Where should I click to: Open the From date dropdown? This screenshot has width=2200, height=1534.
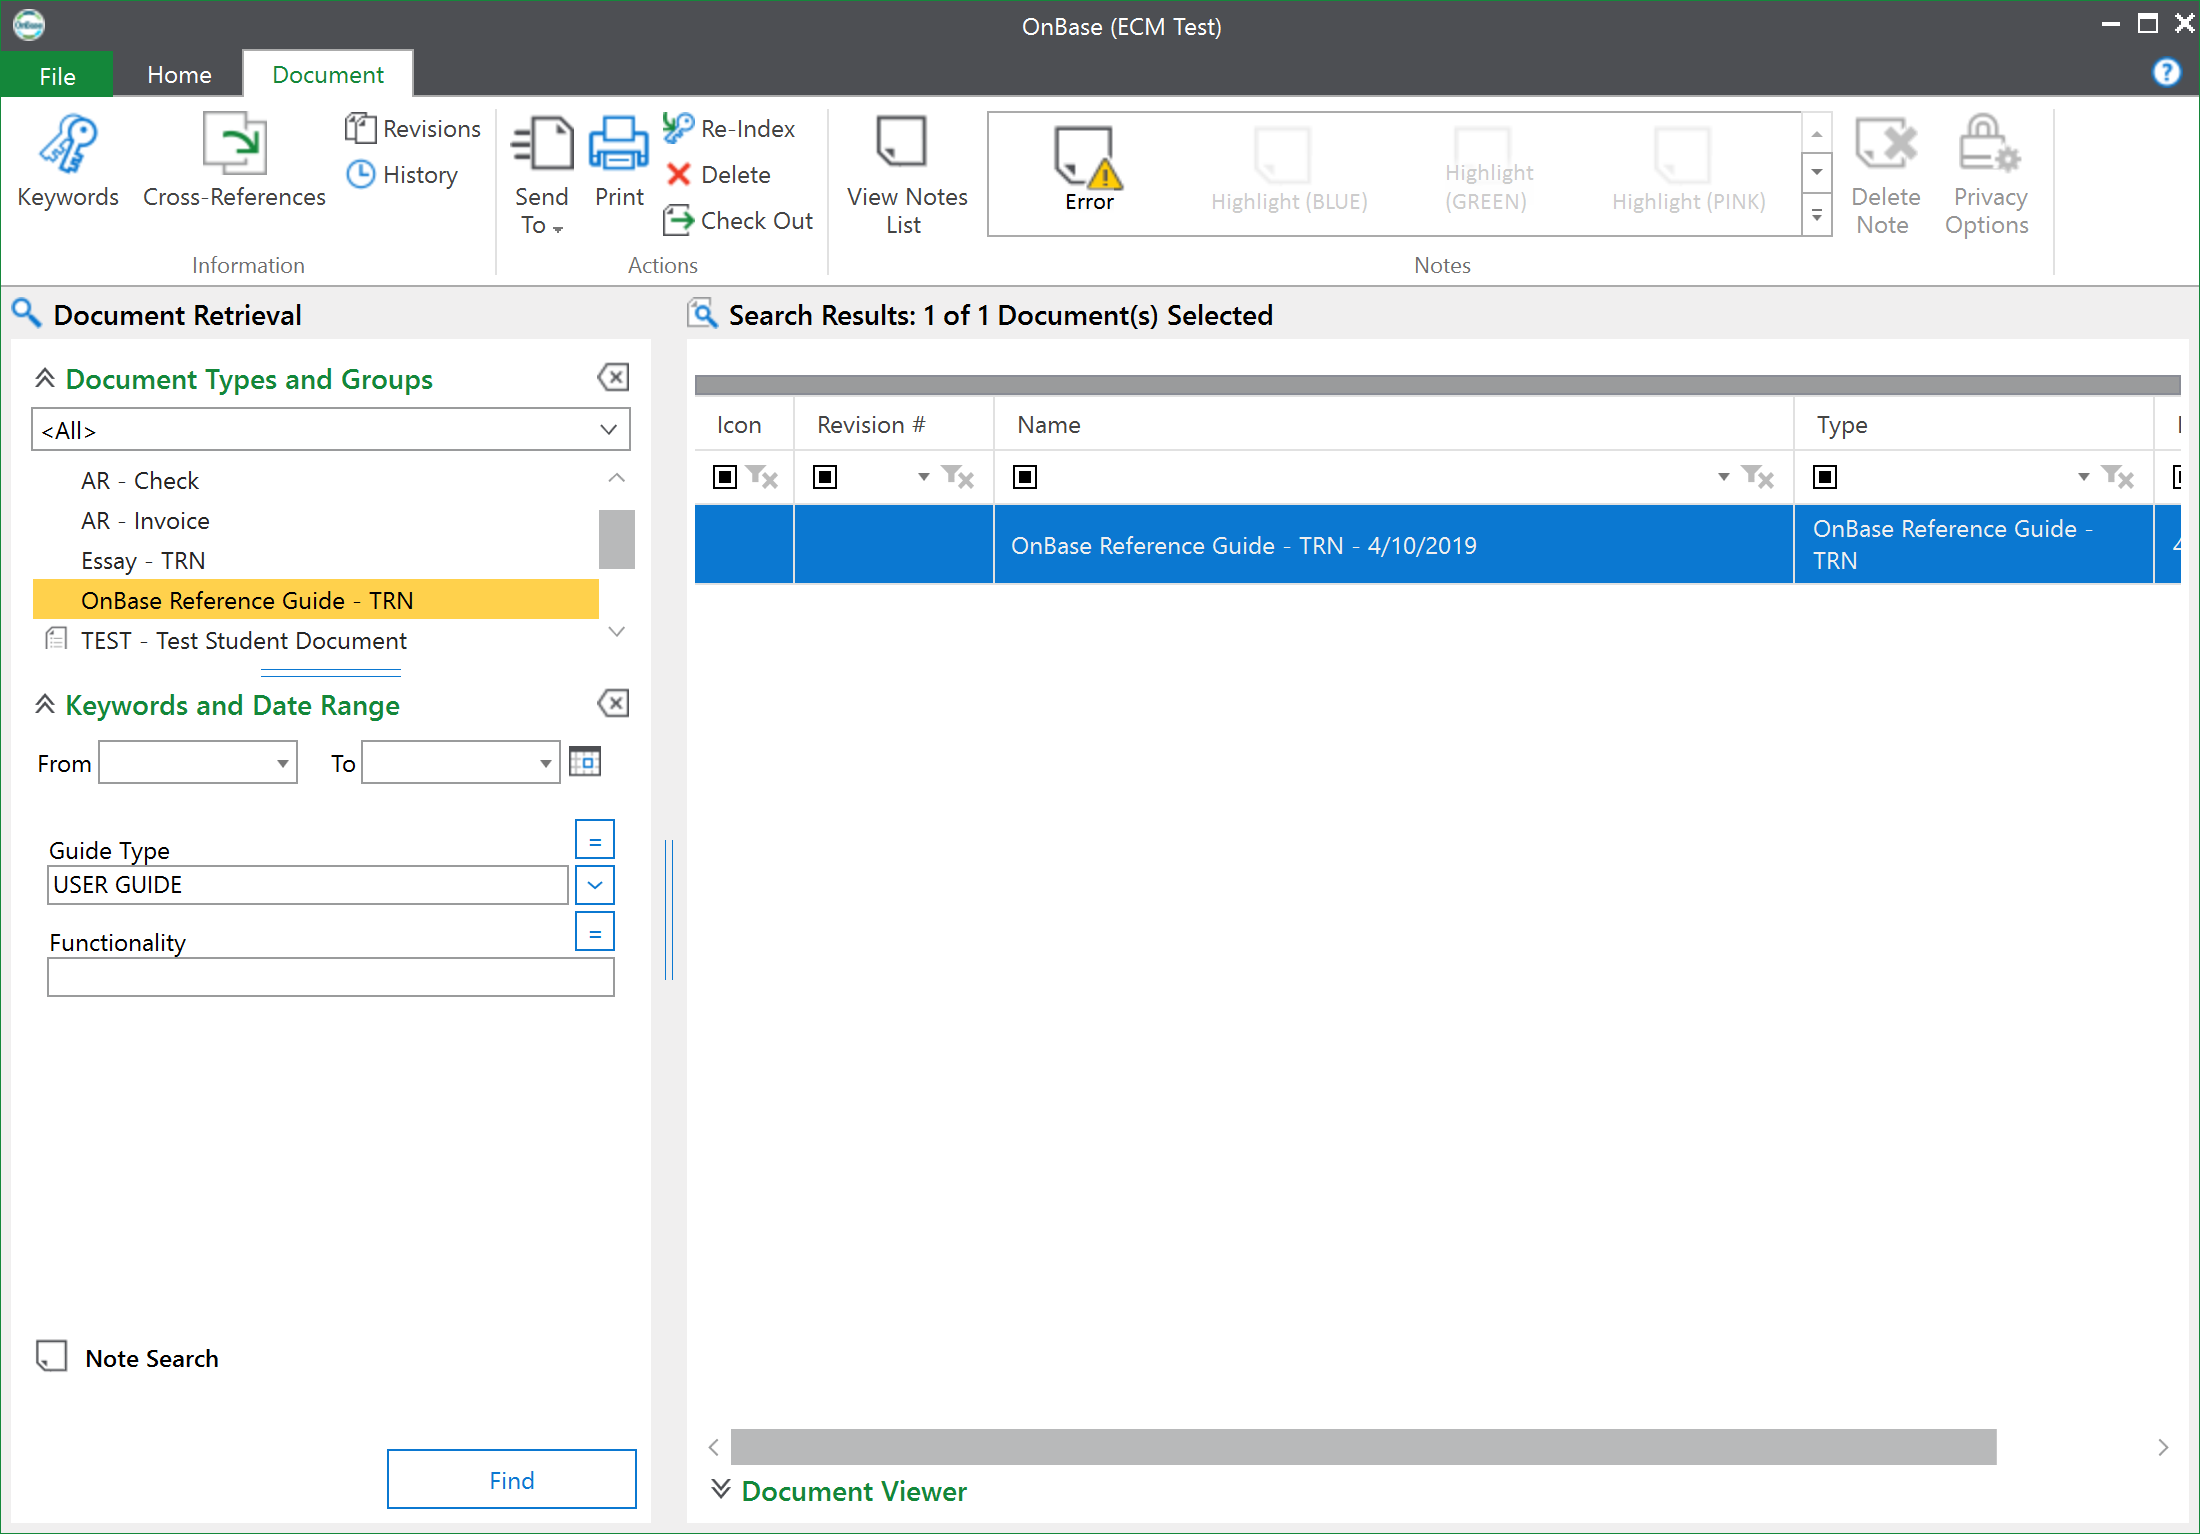pyautogui.click(x=283, y=764)
